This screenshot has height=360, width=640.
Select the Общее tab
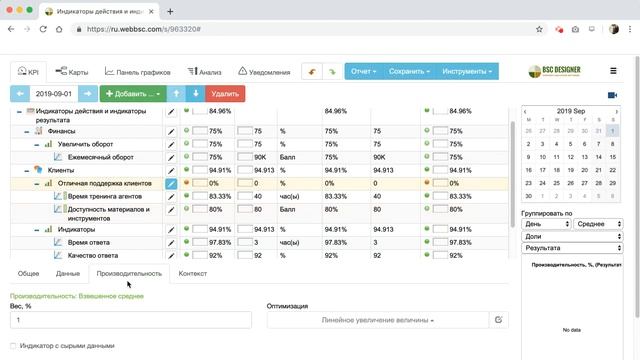[29, 273]
